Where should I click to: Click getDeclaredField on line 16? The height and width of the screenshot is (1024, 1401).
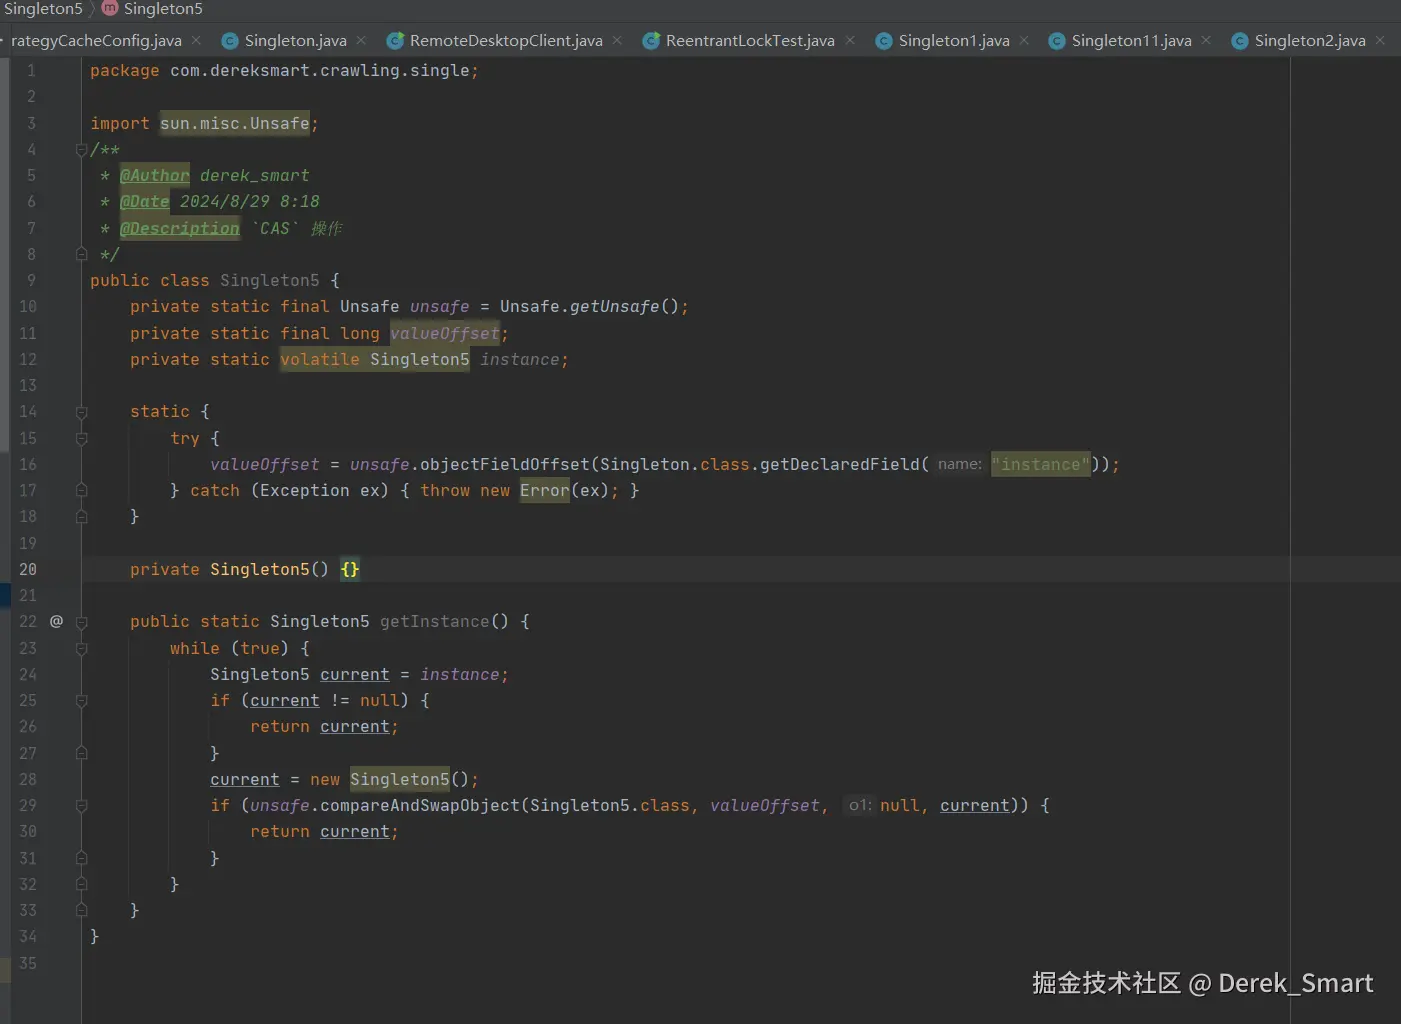[840, 464]
